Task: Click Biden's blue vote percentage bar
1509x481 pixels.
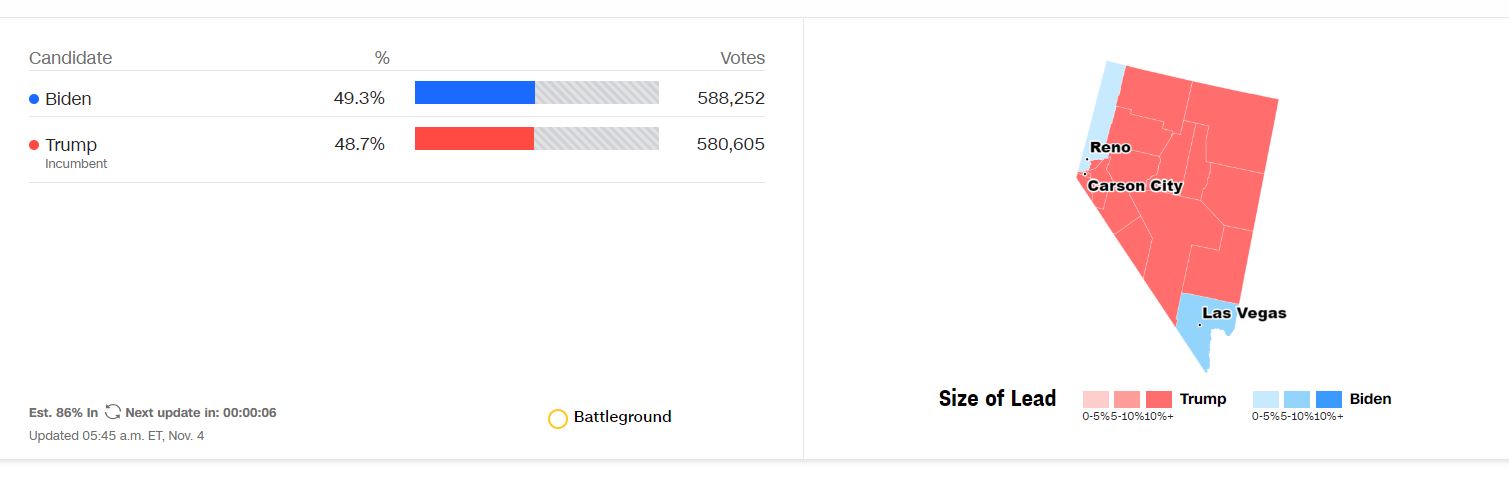Action: (474, 93)
